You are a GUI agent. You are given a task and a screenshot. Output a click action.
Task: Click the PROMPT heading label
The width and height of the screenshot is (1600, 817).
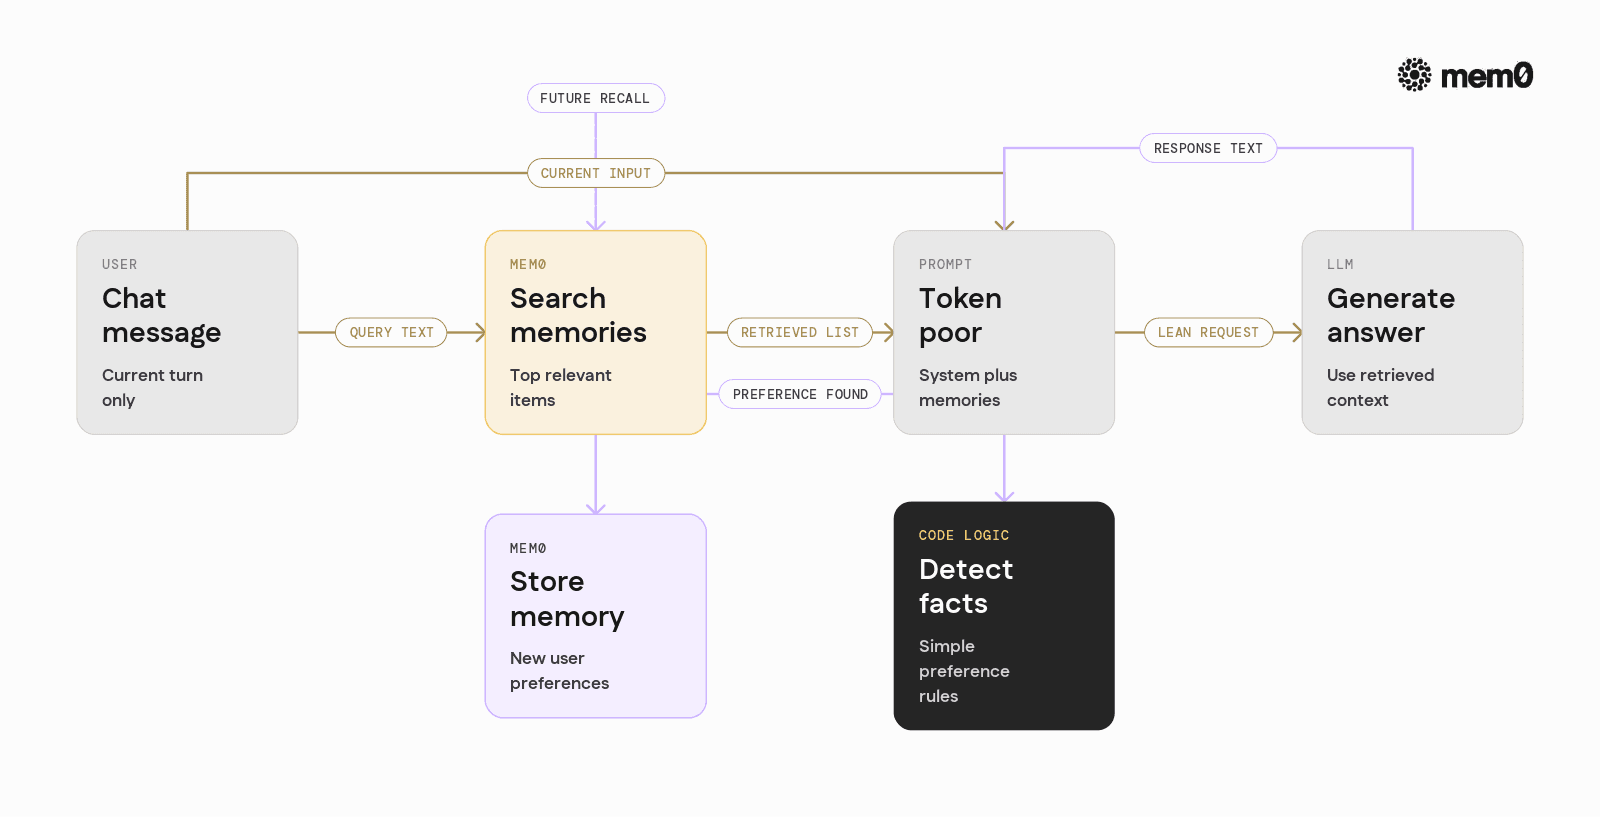pyautogui.click(x=945, y=265)
